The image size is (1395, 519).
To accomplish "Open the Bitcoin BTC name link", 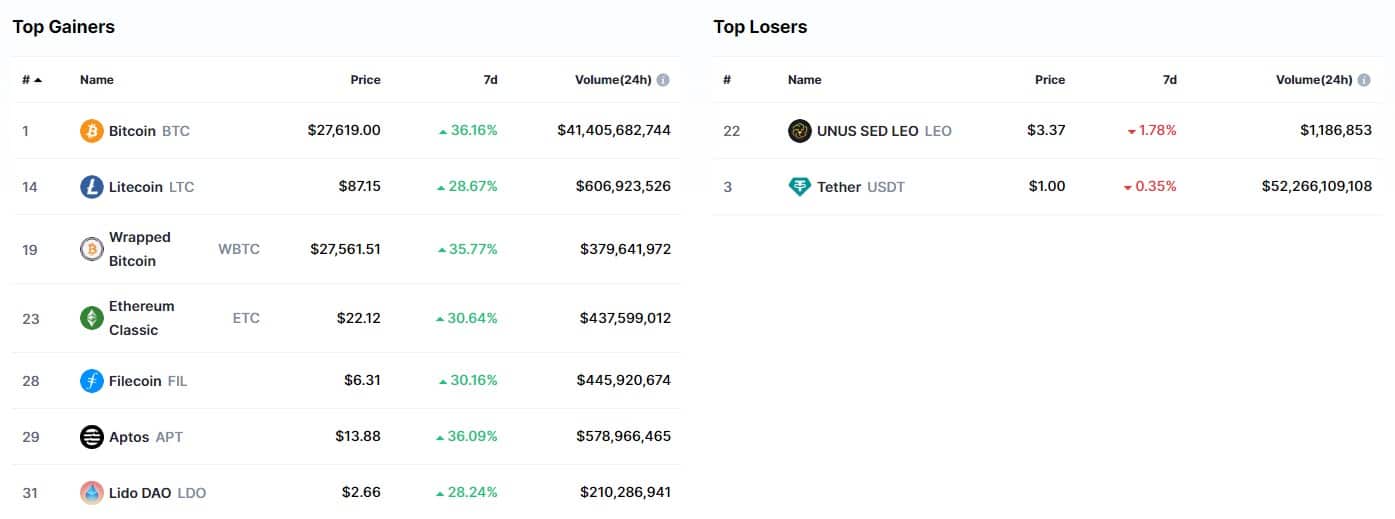I will point(149,131).
